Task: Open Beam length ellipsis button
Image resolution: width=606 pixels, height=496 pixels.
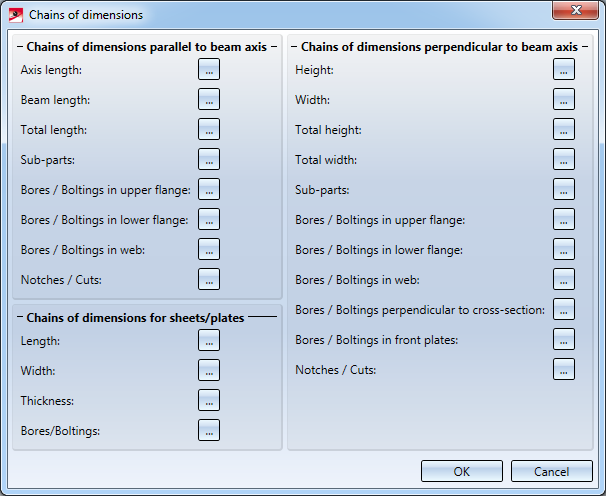Action: [x=209, y=99]
